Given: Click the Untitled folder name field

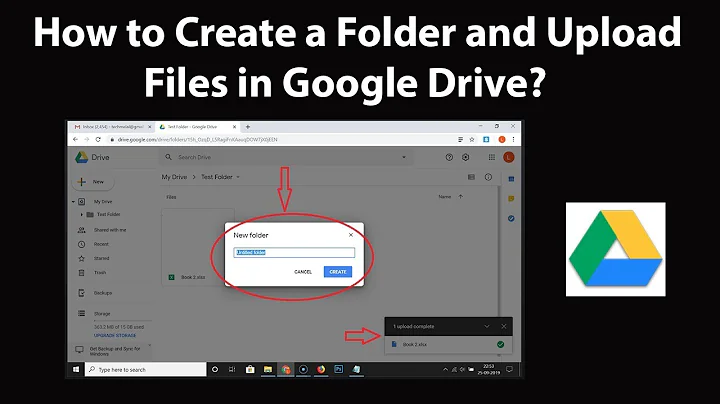Looking at the screenshot, I should [x=294, y=252].
